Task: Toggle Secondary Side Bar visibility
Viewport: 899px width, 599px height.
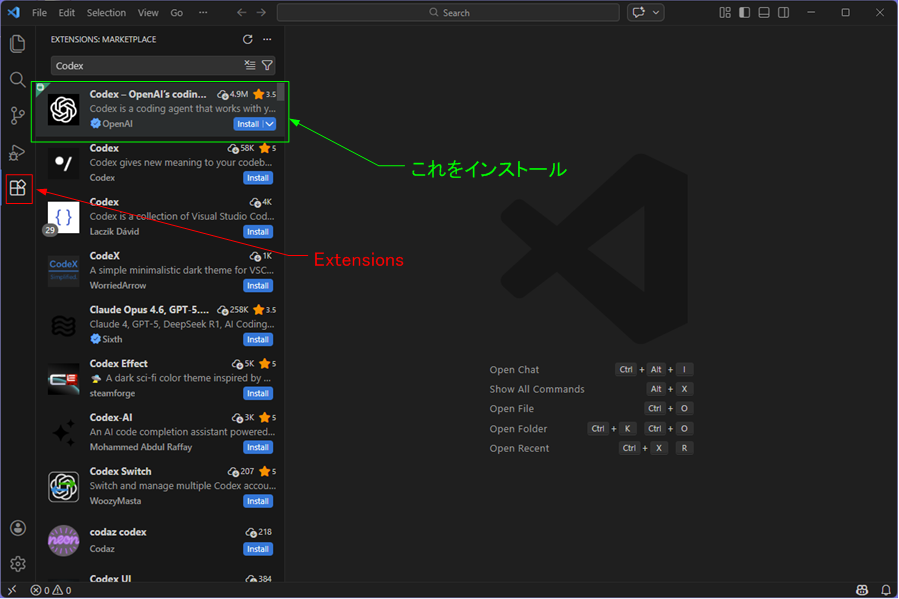Action: [783, 13]
